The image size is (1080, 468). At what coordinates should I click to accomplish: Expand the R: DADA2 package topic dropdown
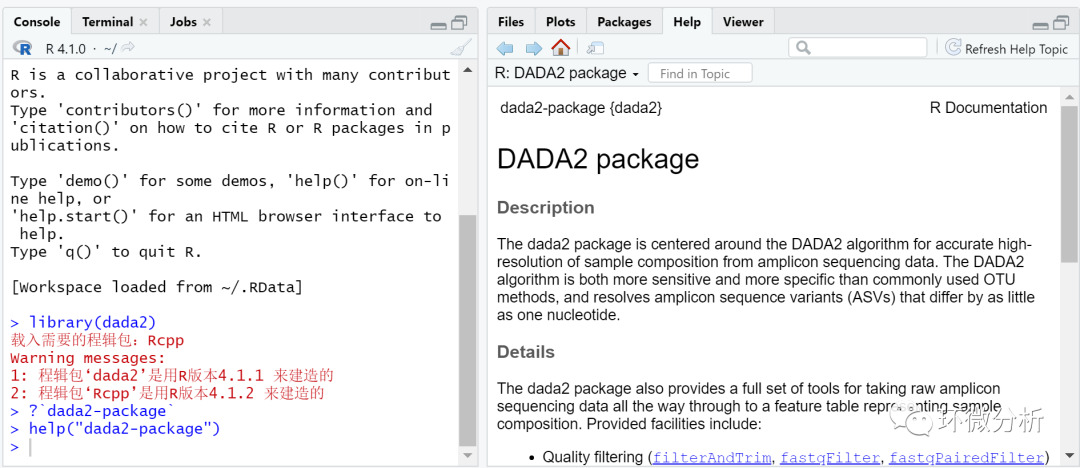point(567,73)
